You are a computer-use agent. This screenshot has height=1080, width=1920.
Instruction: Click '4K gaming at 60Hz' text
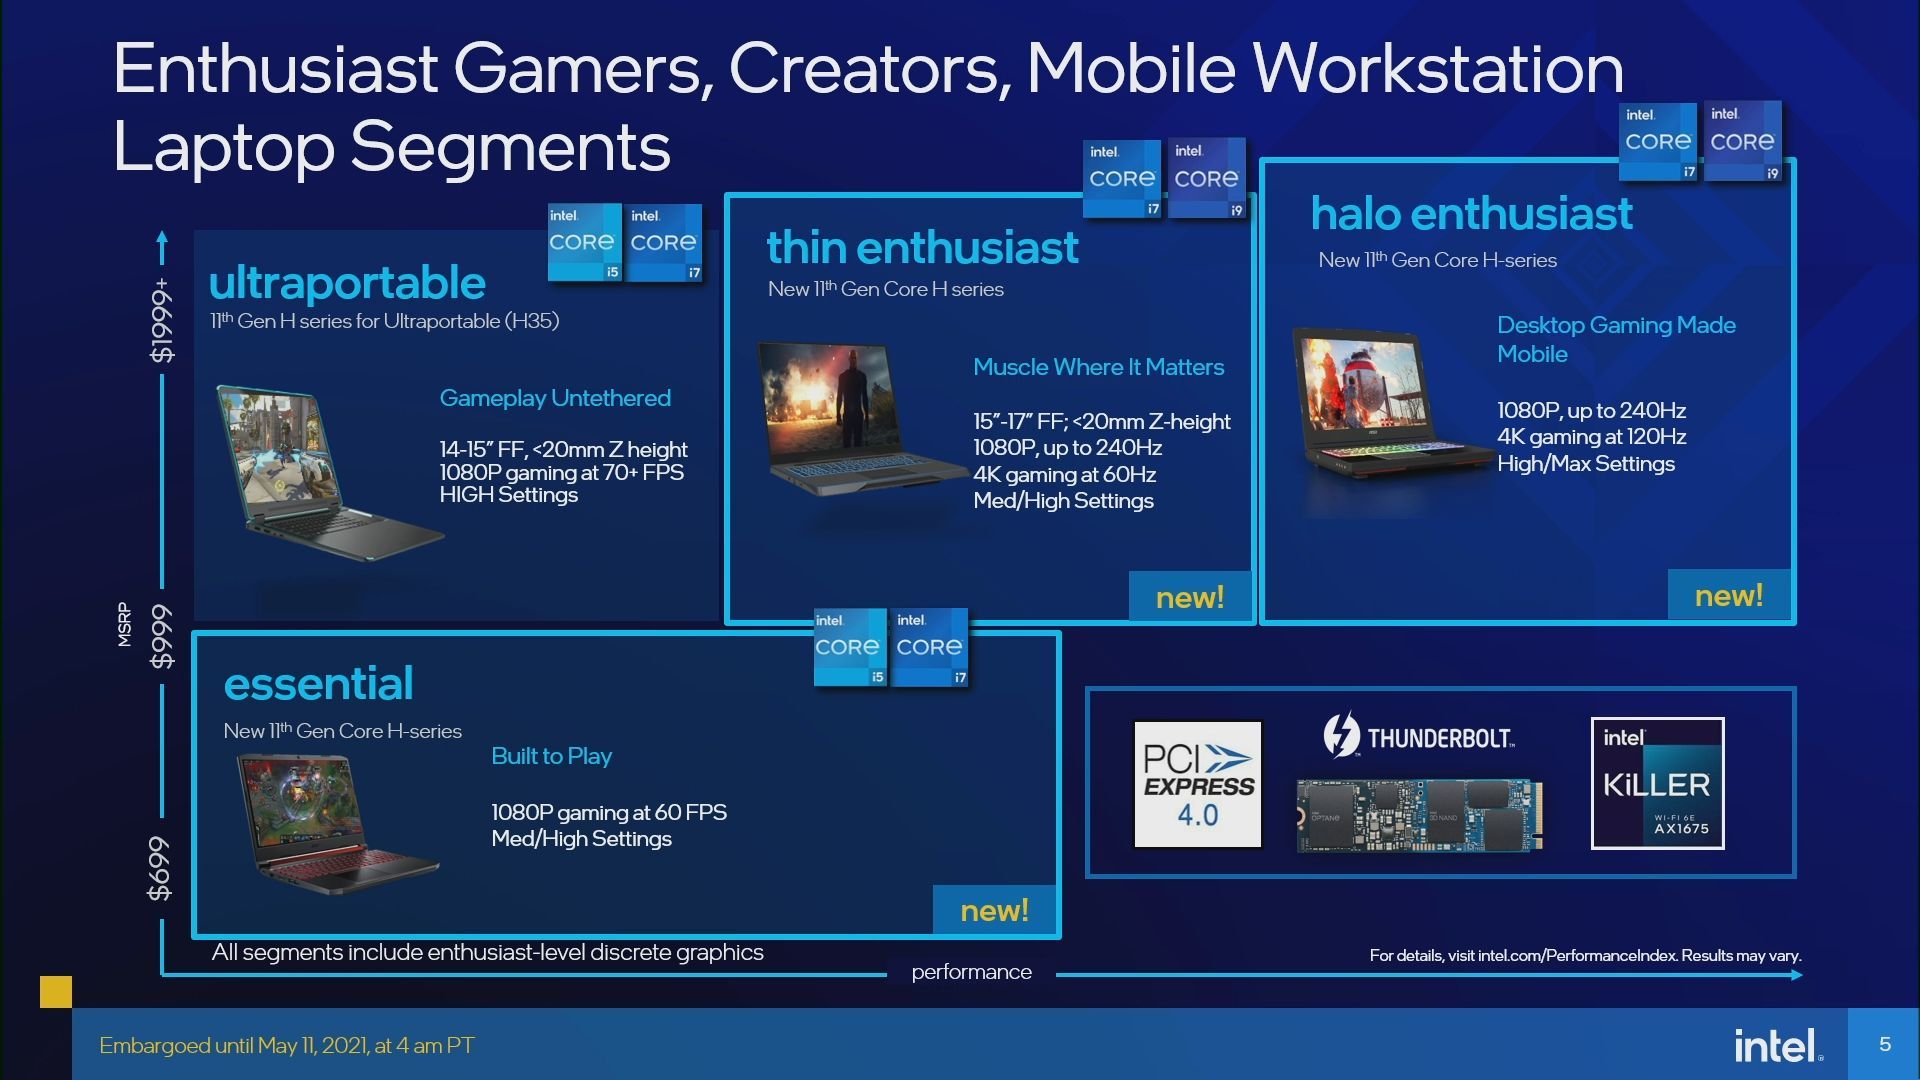[x=1064, y=475]
